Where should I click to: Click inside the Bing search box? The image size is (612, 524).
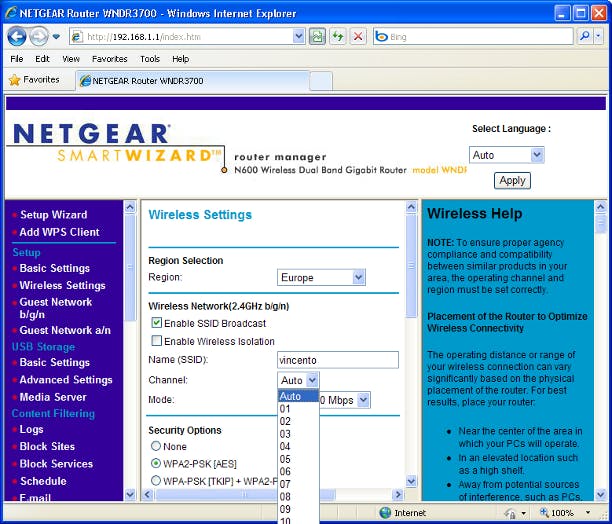coord(473,37)
